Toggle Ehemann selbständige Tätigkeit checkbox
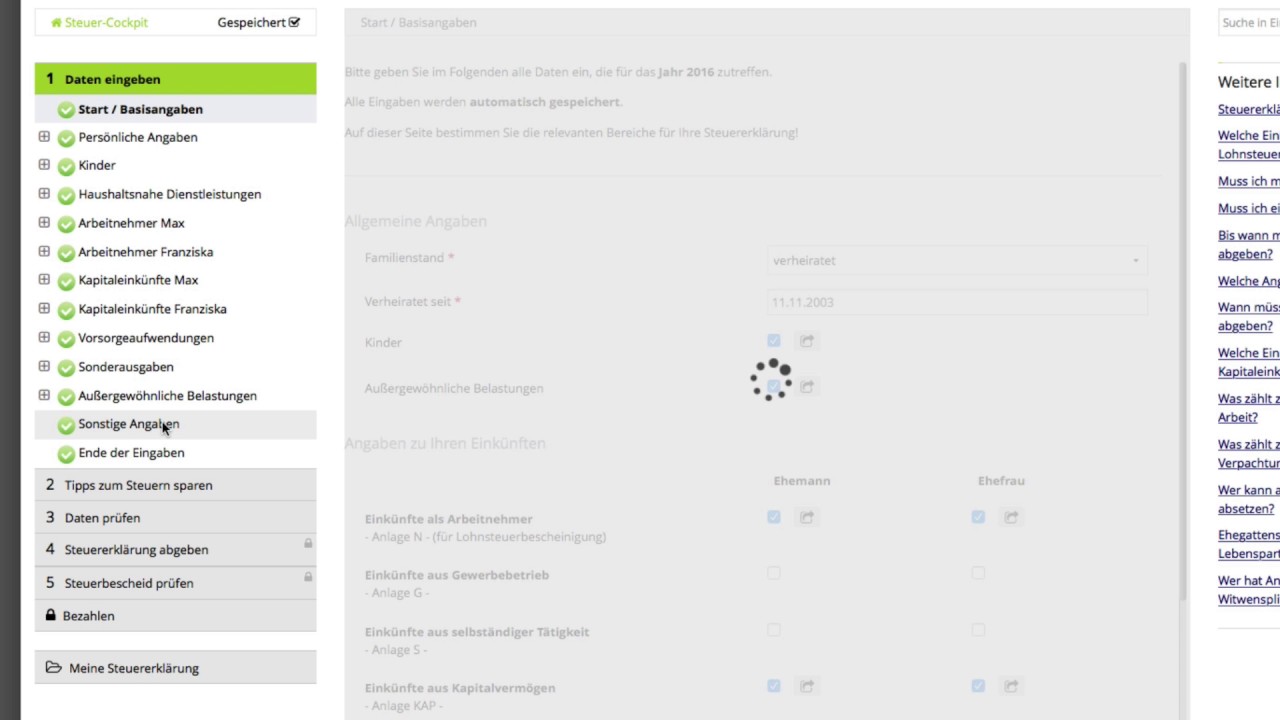Screen dimensions: 1280x720 click(x=774, y=630)
